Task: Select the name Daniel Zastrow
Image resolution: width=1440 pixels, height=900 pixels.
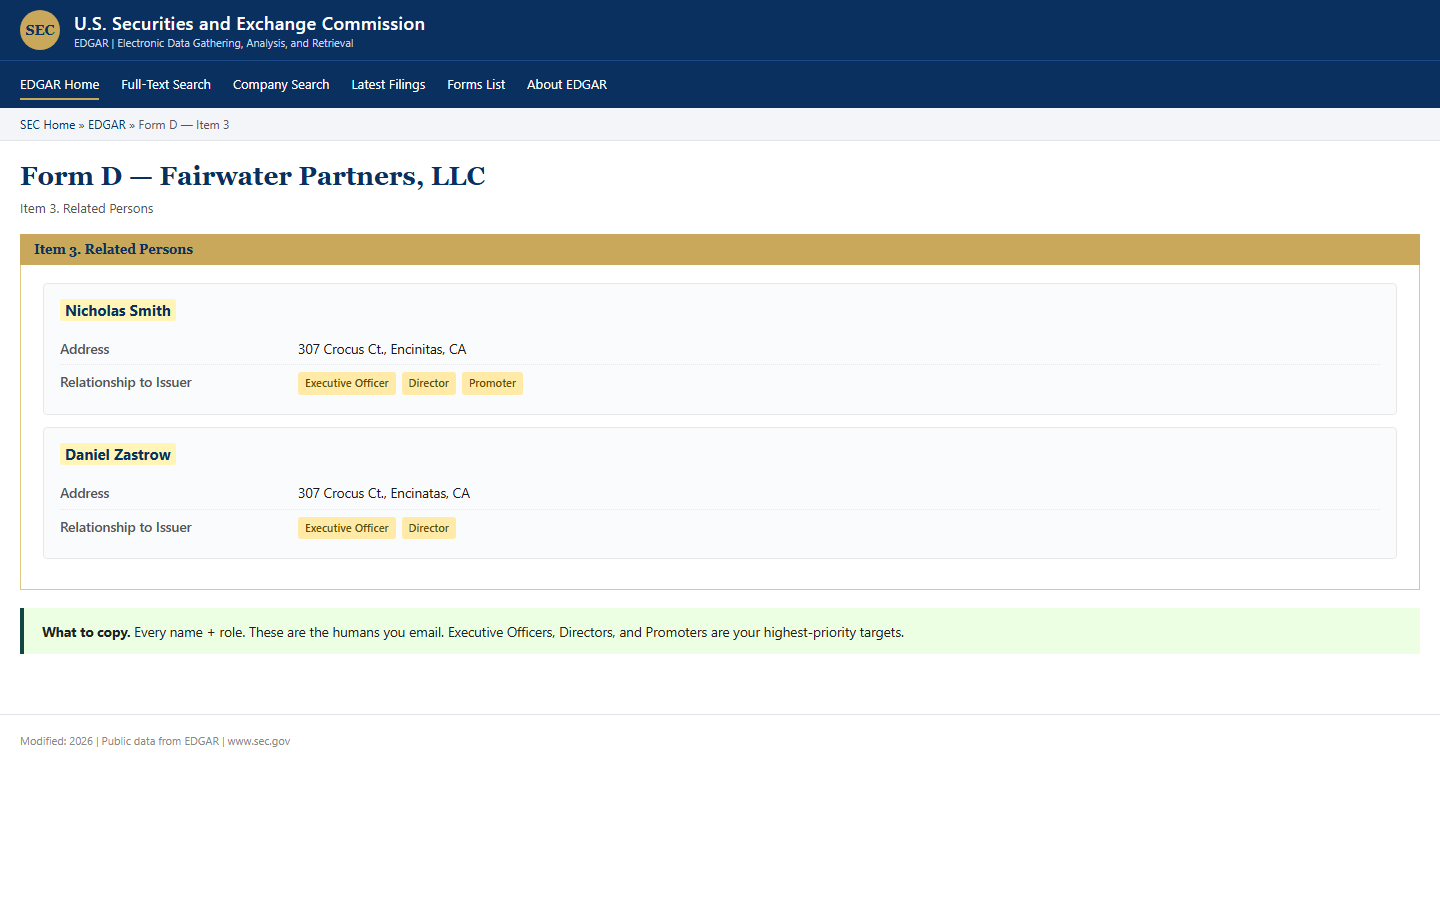Action: [118, 455]
